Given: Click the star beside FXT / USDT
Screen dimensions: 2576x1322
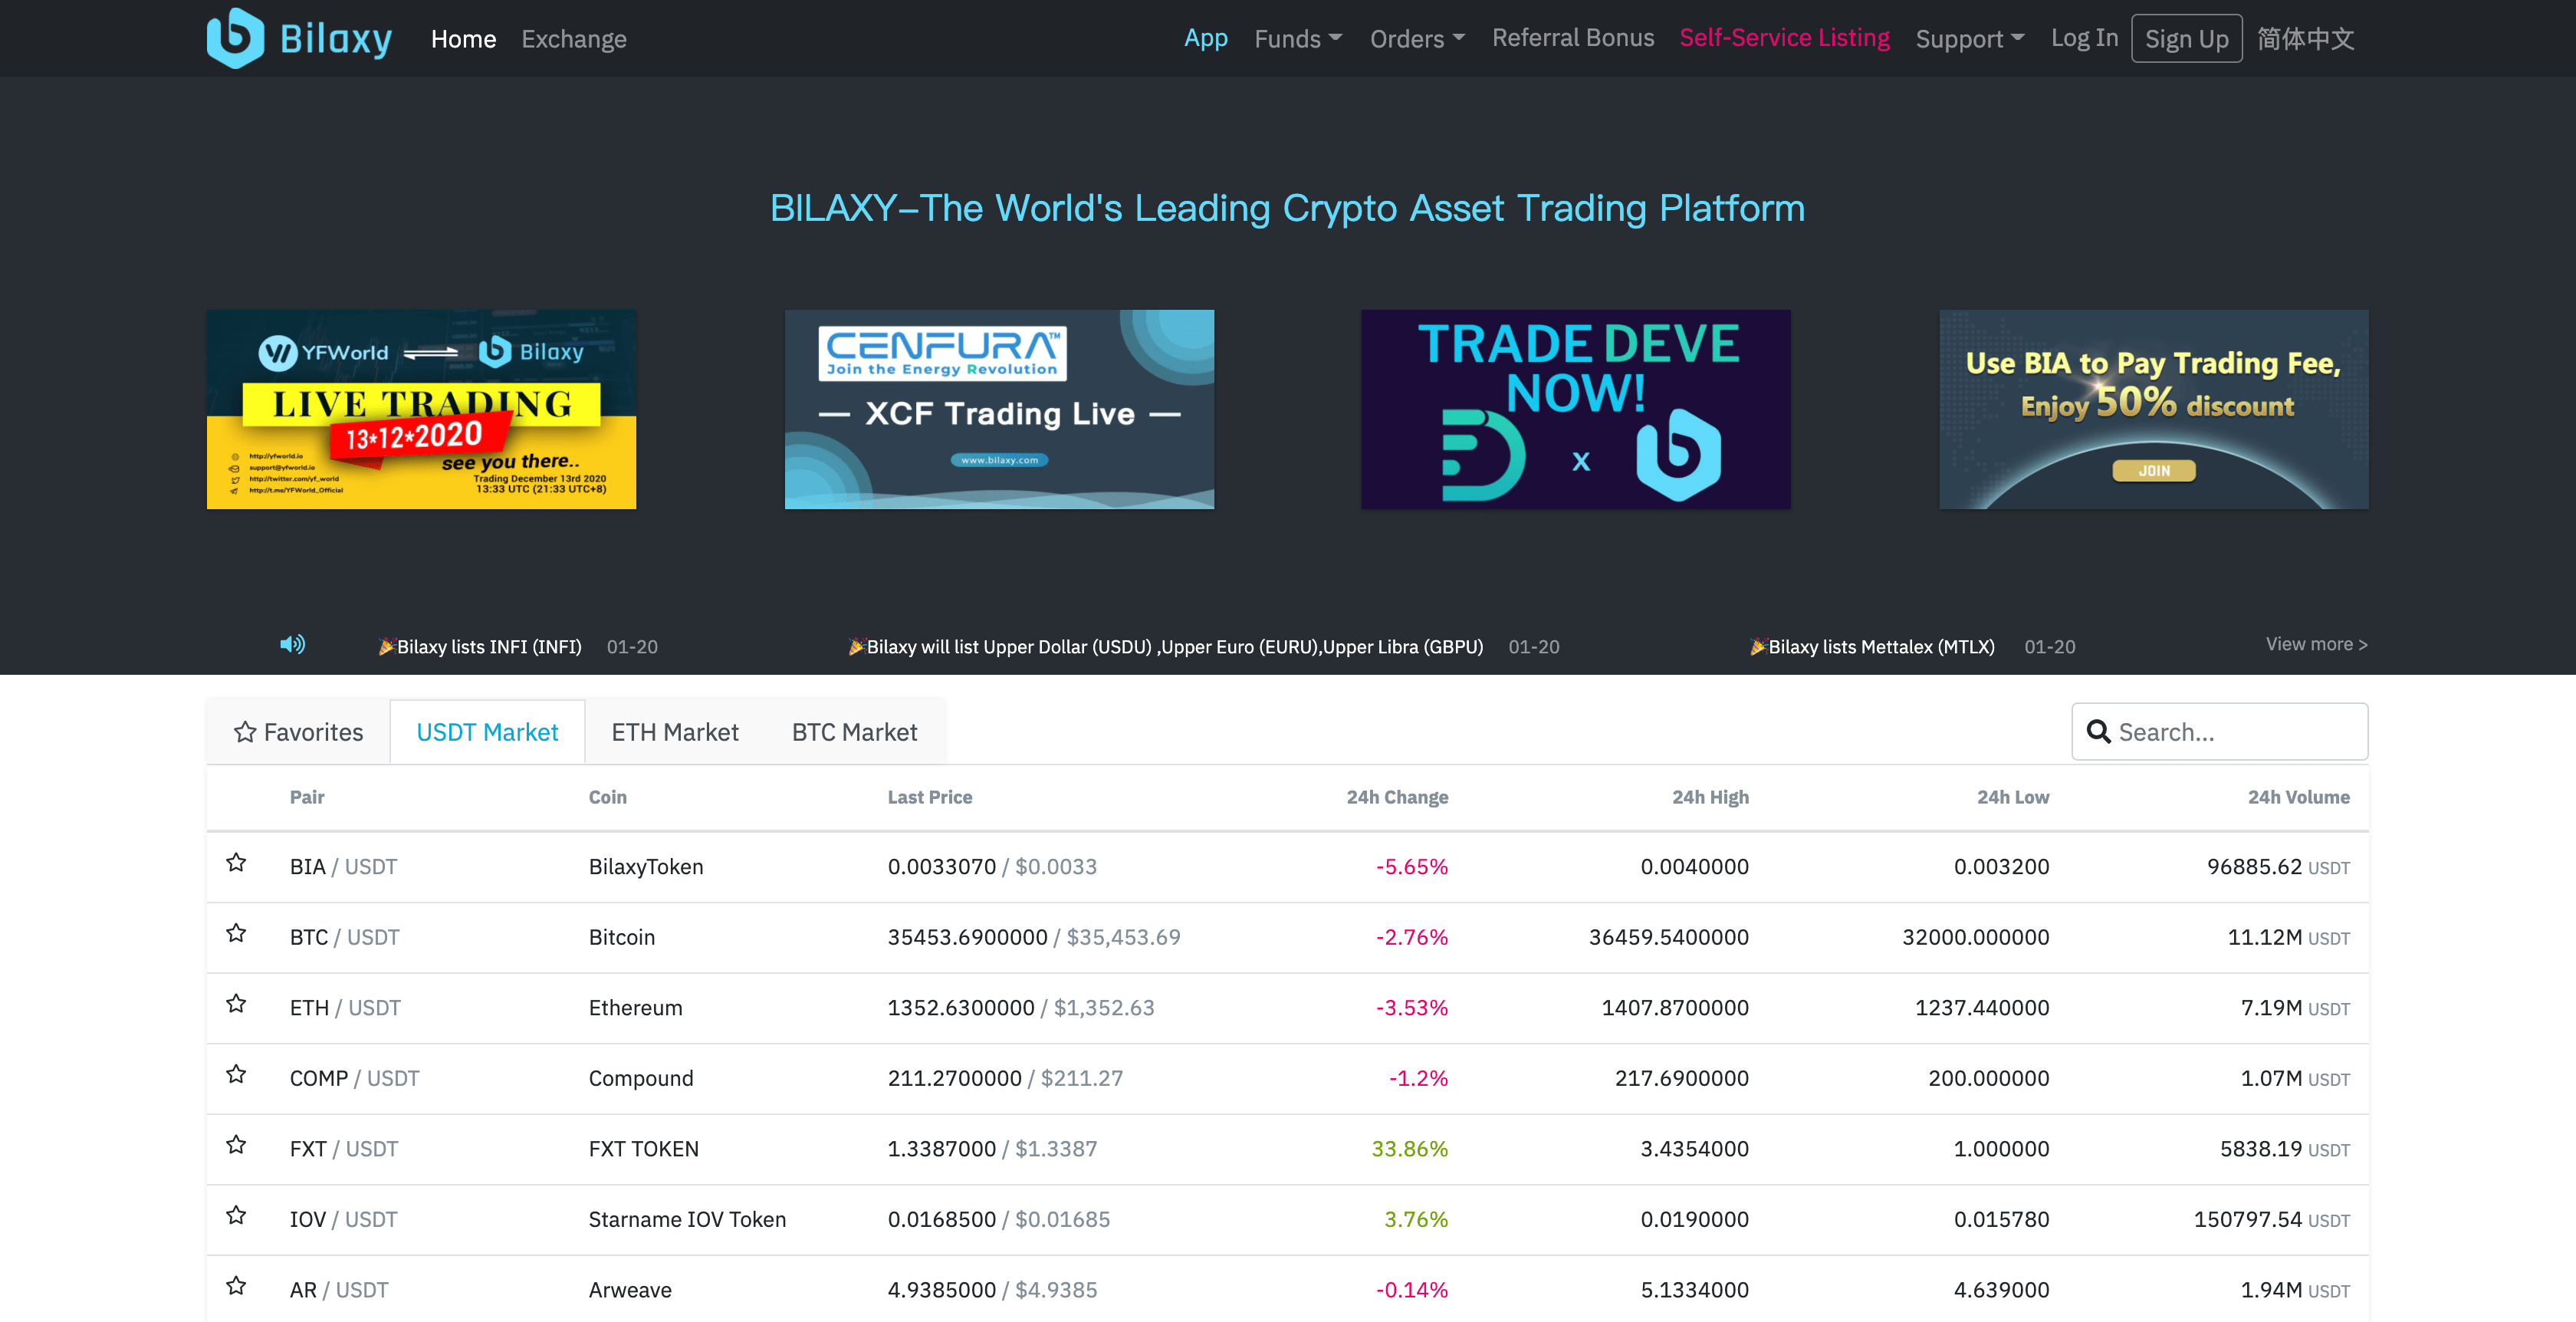Looking at the screenshot, I should tap(236, 1145).
